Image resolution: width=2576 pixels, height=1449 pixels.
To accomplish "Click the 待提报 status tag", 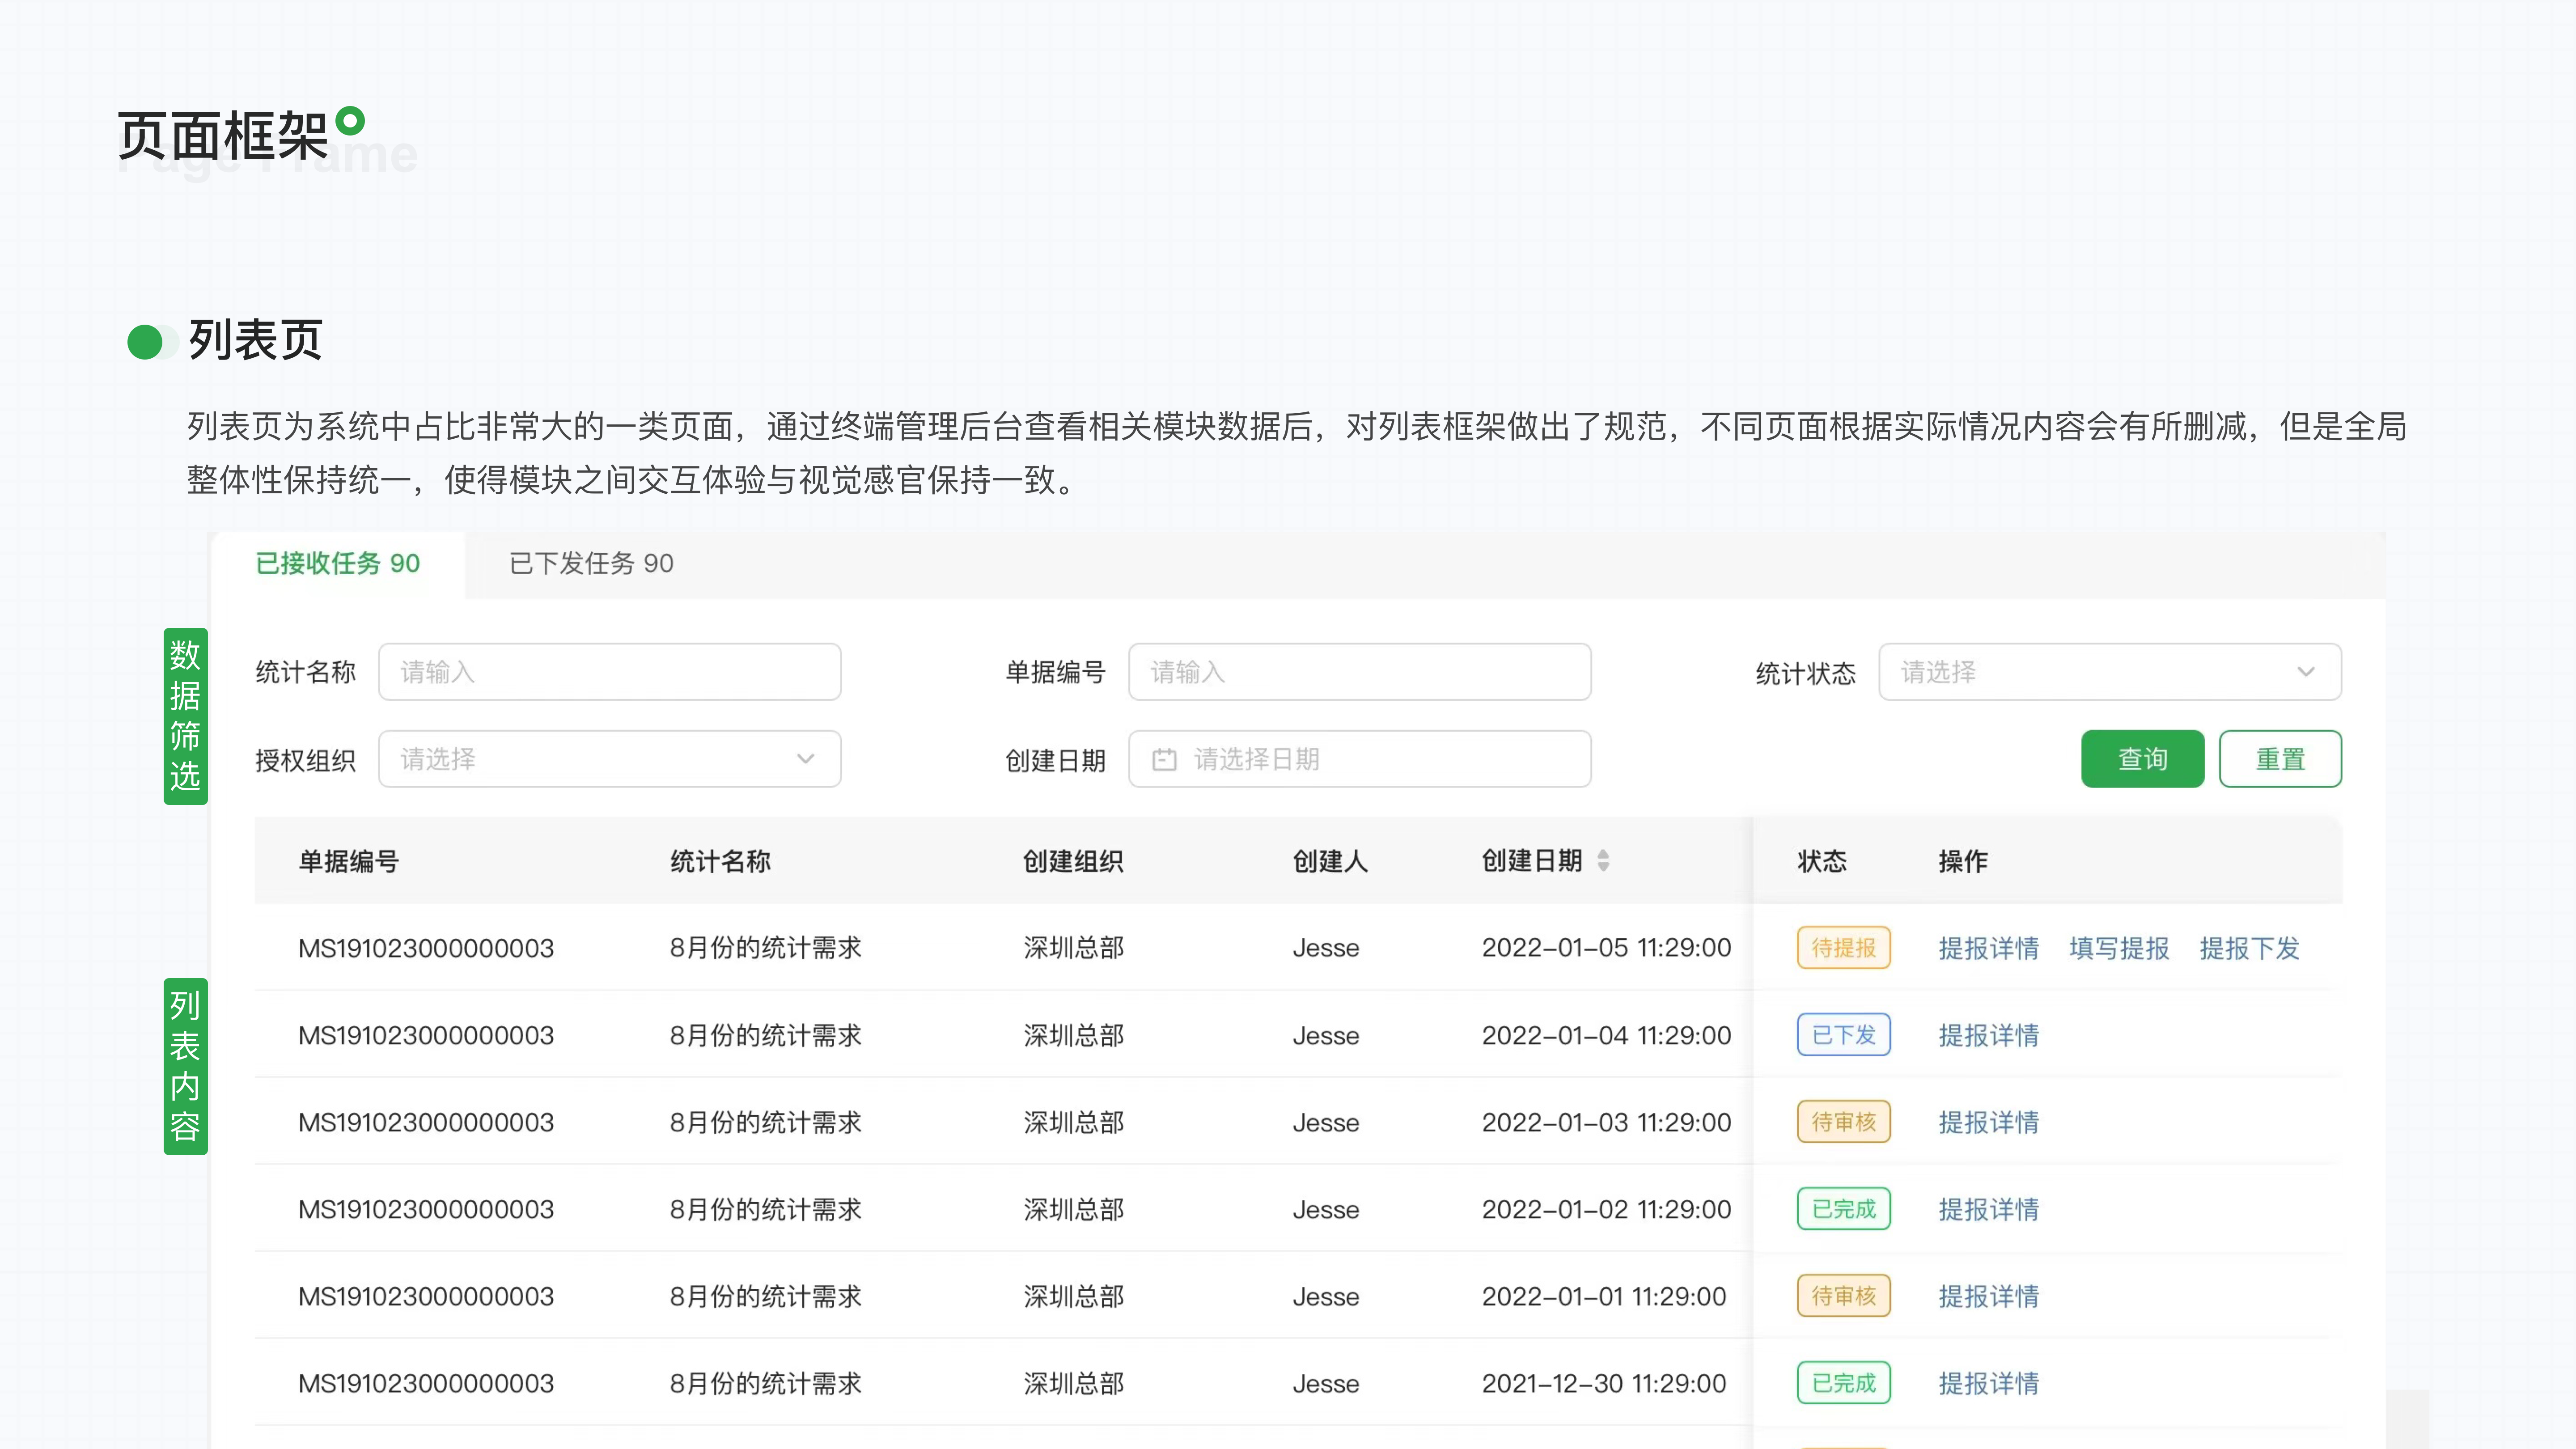I will coord(1844,948).
